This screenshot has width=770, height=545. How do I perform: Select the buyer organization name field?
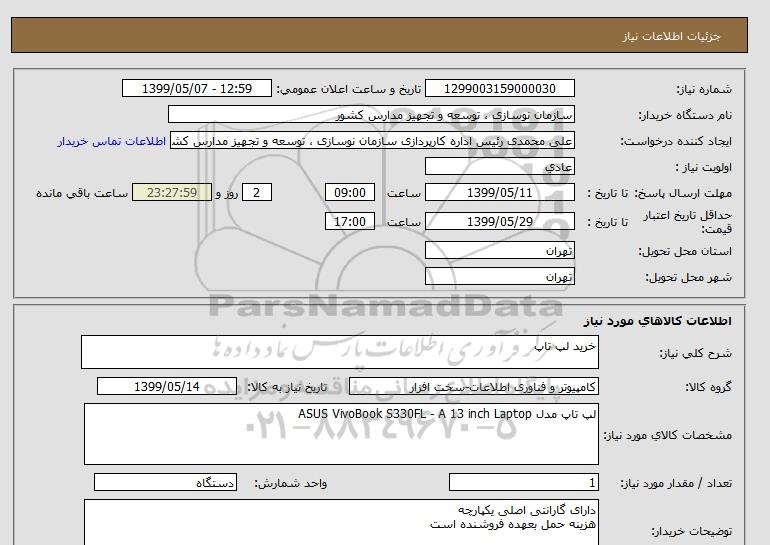coord(371,114)
